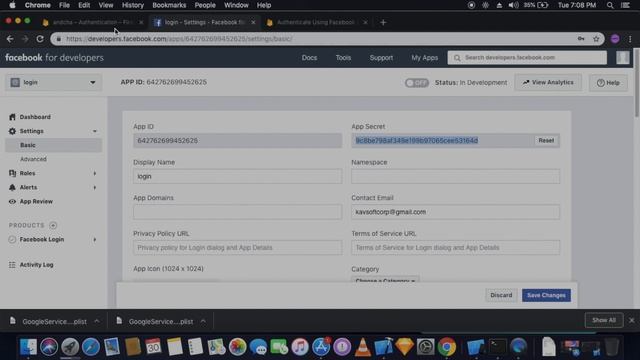Select Basic settings in sidebar

53,145
